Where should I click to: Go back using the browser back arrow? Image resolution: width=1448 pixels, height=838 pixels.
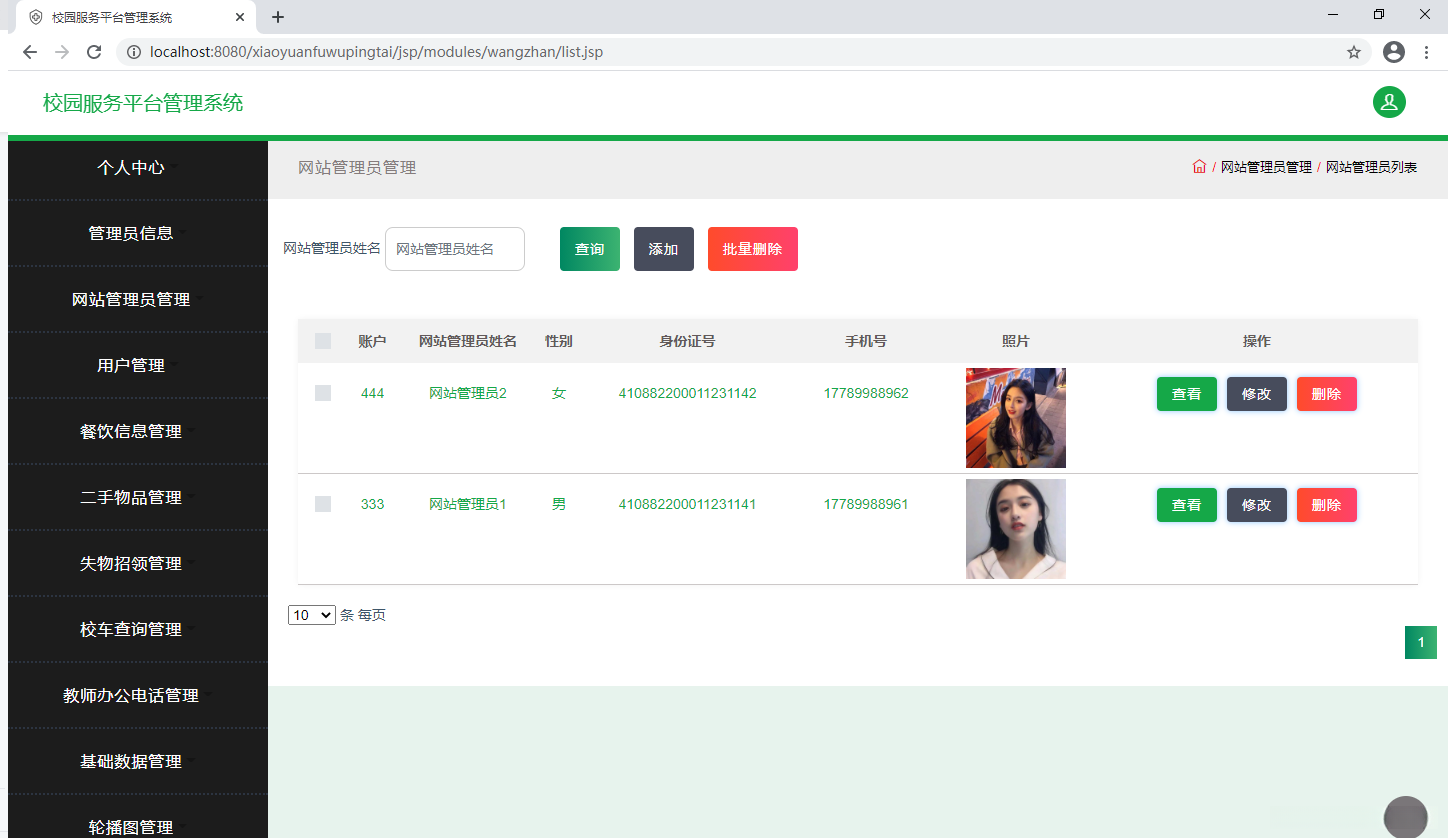29,52
